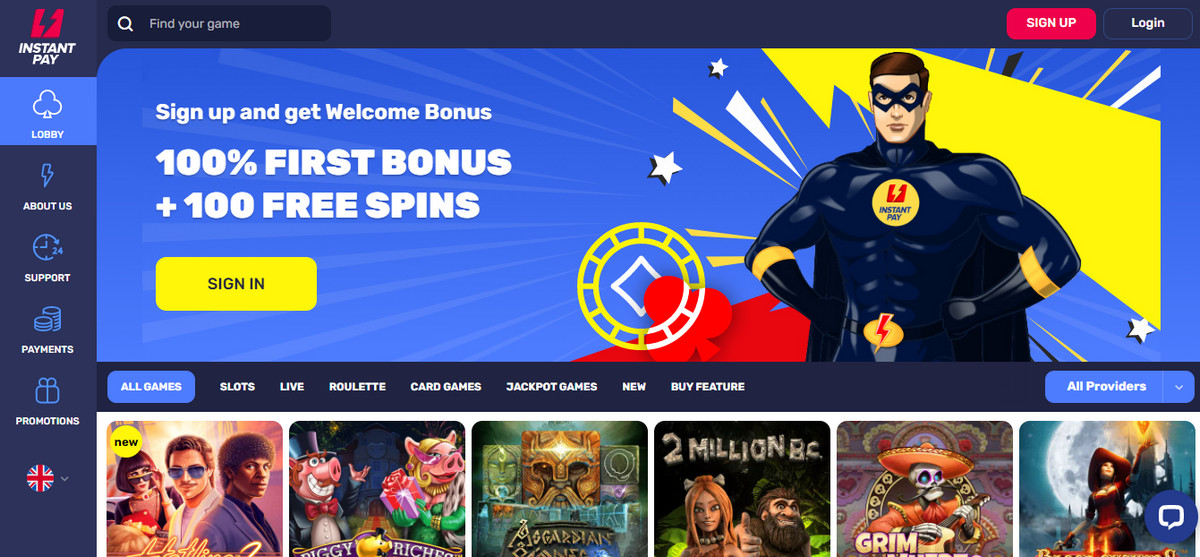Click the Login button
This screenshot has height=557, width=1200.
1148,23
